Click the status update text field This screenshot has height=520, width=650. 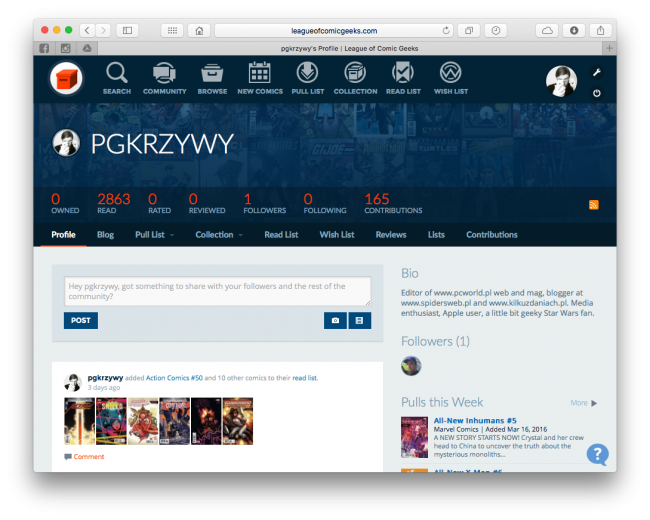click(218, 291)
